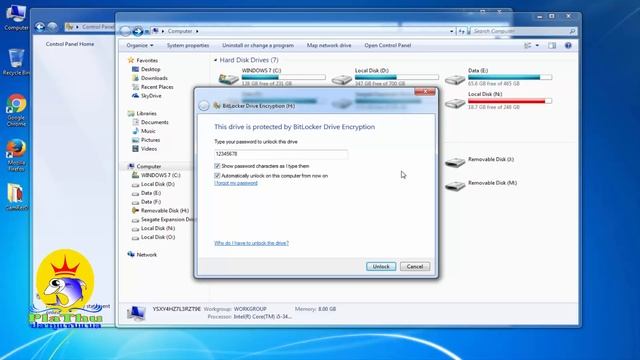Select Libraries in navigation pane
The image size is (640, 360).
point(146,113)
